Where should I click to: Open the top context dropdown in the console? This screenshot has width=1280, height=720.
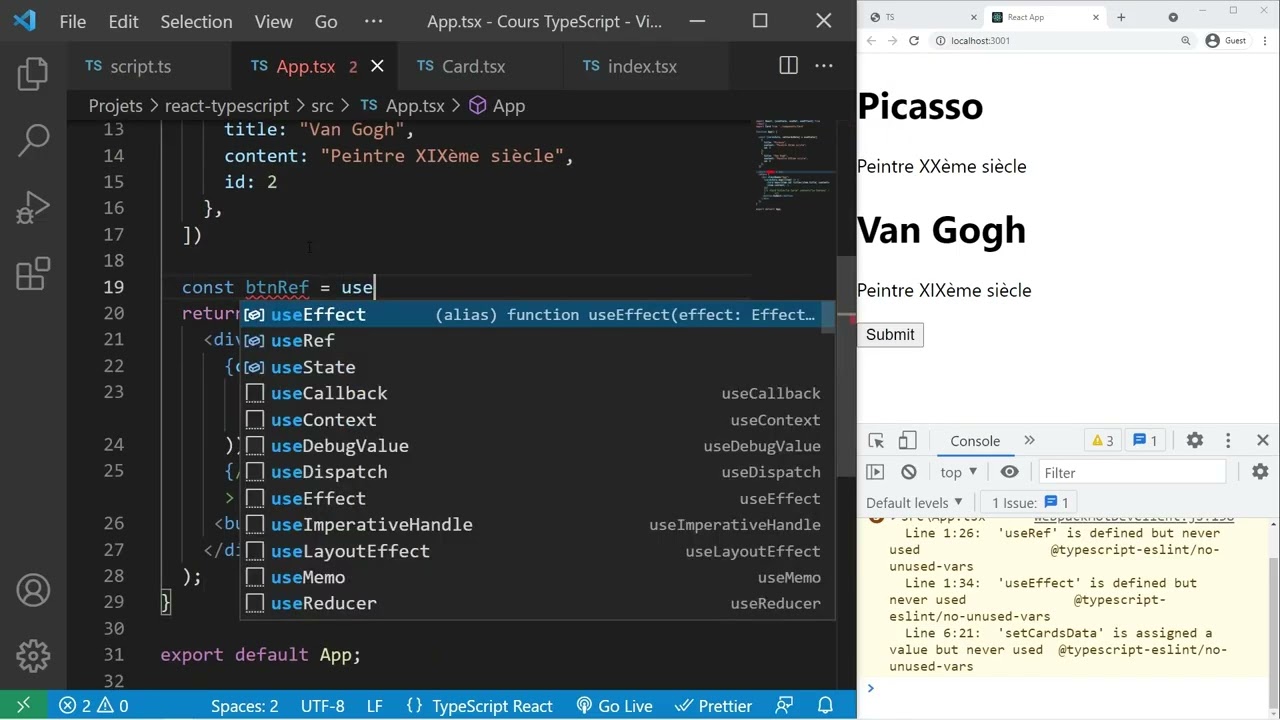[958, 472]
